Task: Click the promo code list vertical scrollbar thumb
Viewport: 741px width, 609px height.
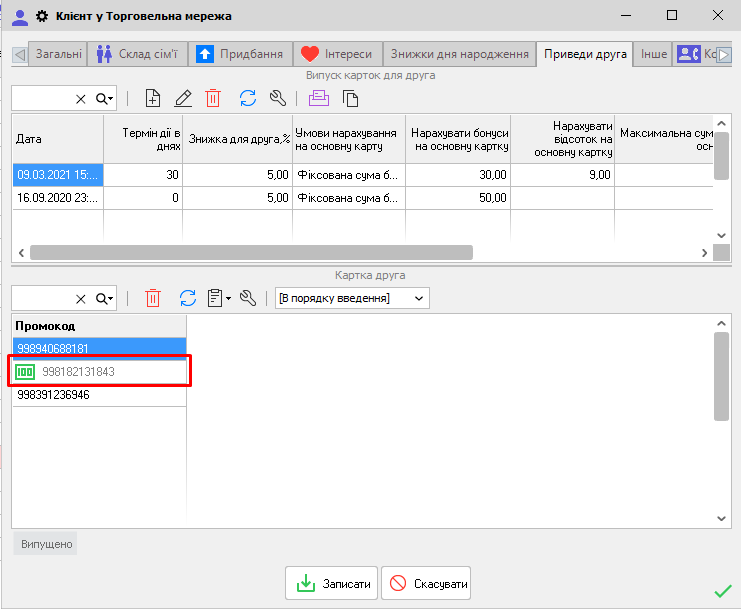Action: coord(721,376)
